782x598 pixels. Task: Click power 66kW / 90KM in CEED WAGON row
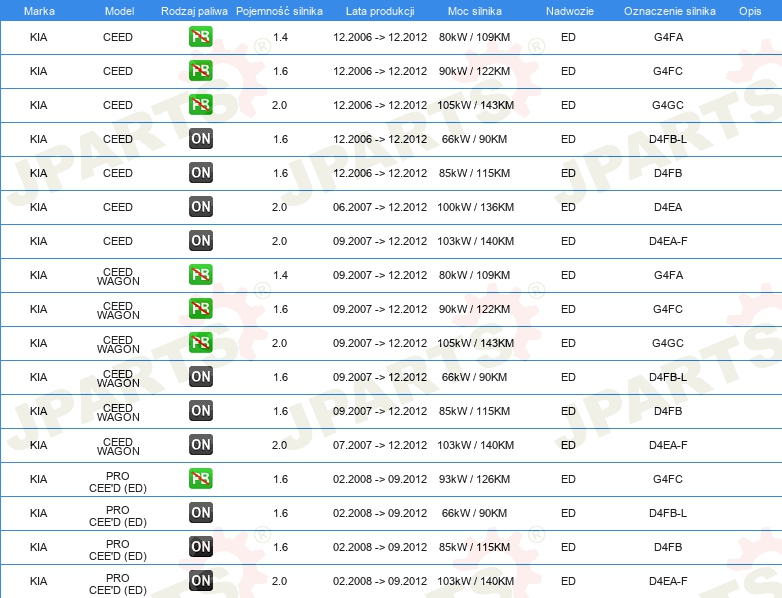pos(474,377)
